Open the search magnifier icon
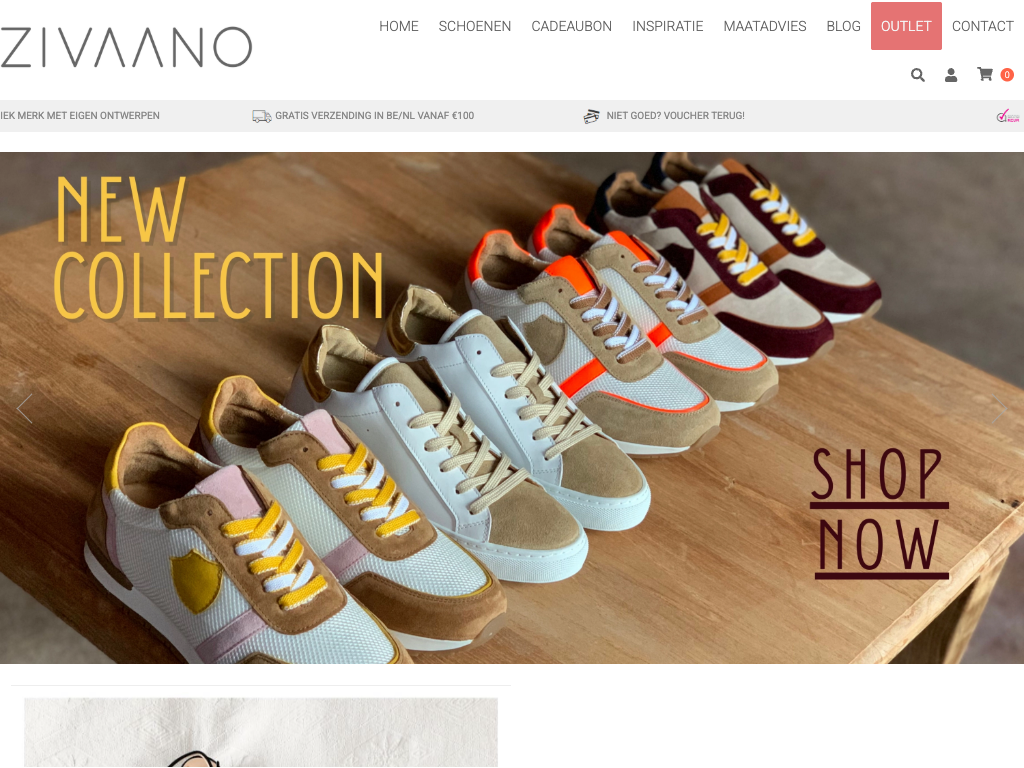Screen dimensions: 1024x768 (x=918, y=75)
